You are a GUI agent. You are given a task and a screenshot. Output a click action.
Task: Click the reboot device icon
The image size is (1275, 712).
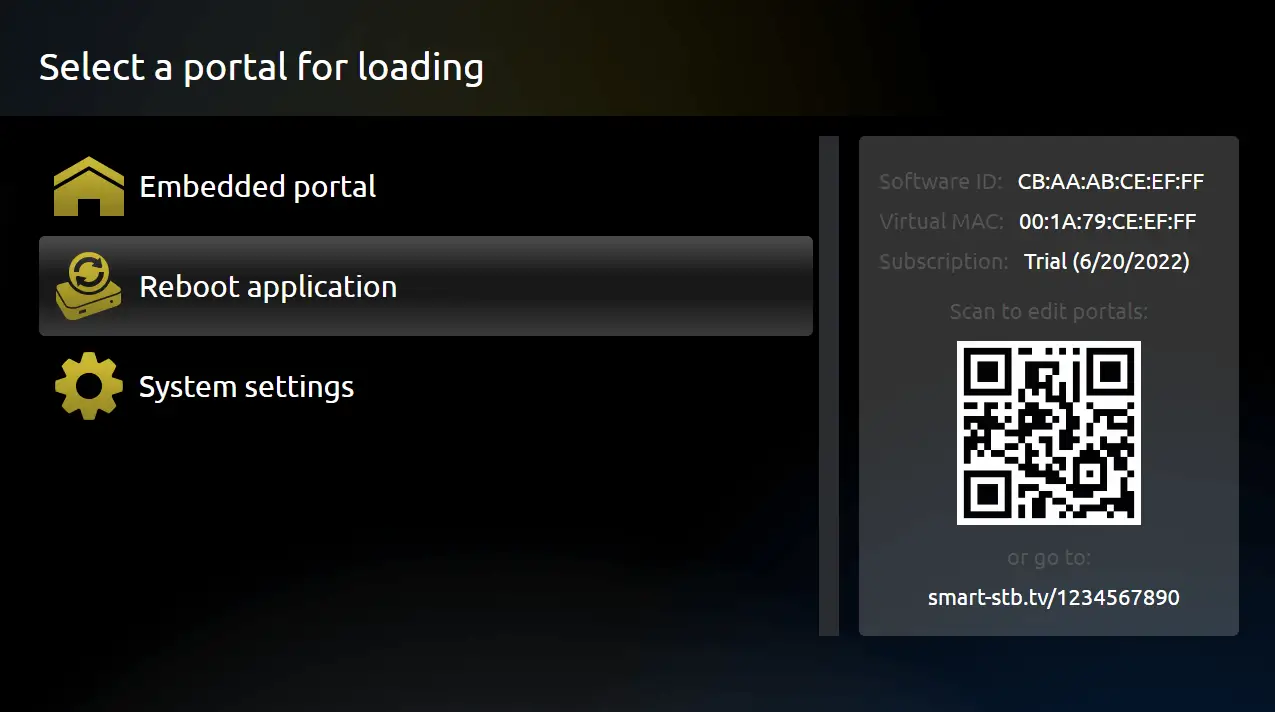(89, 286)
